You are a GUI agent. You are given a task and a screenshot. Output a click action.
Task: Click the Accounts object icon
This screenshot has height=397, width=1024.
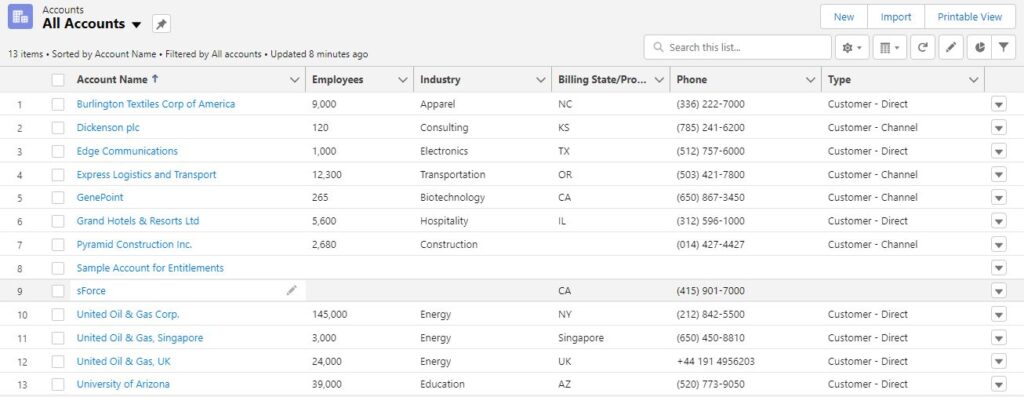point(20,17)
